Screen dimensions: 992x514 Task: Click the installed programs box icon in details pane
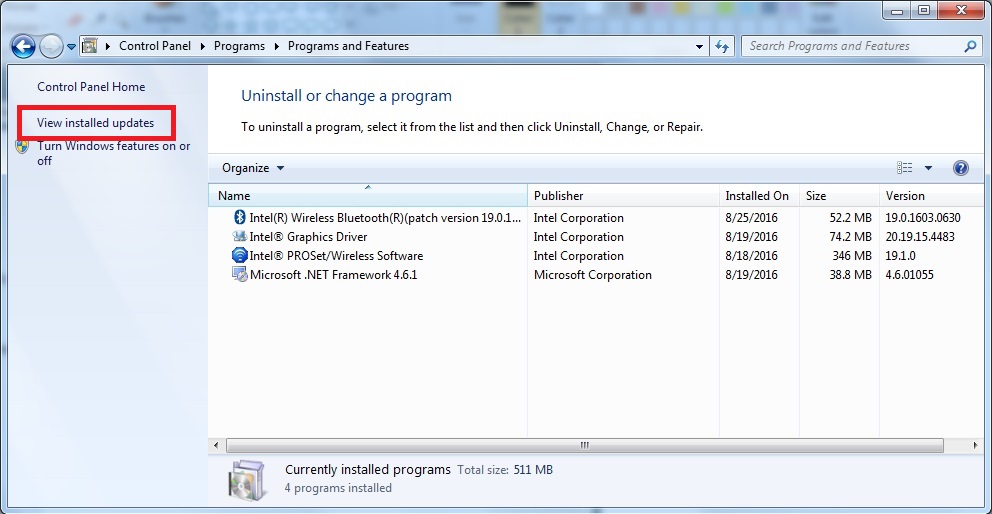(x=249, y=480)
